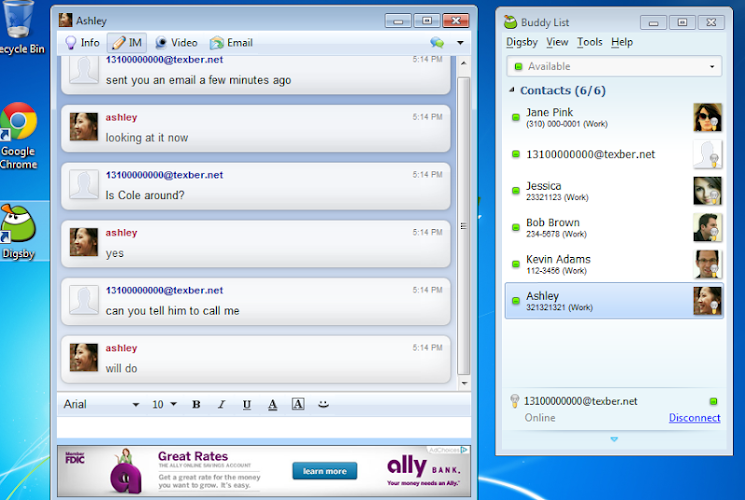Select Jane Pink in the Buddy List

[x=613, y=117]
